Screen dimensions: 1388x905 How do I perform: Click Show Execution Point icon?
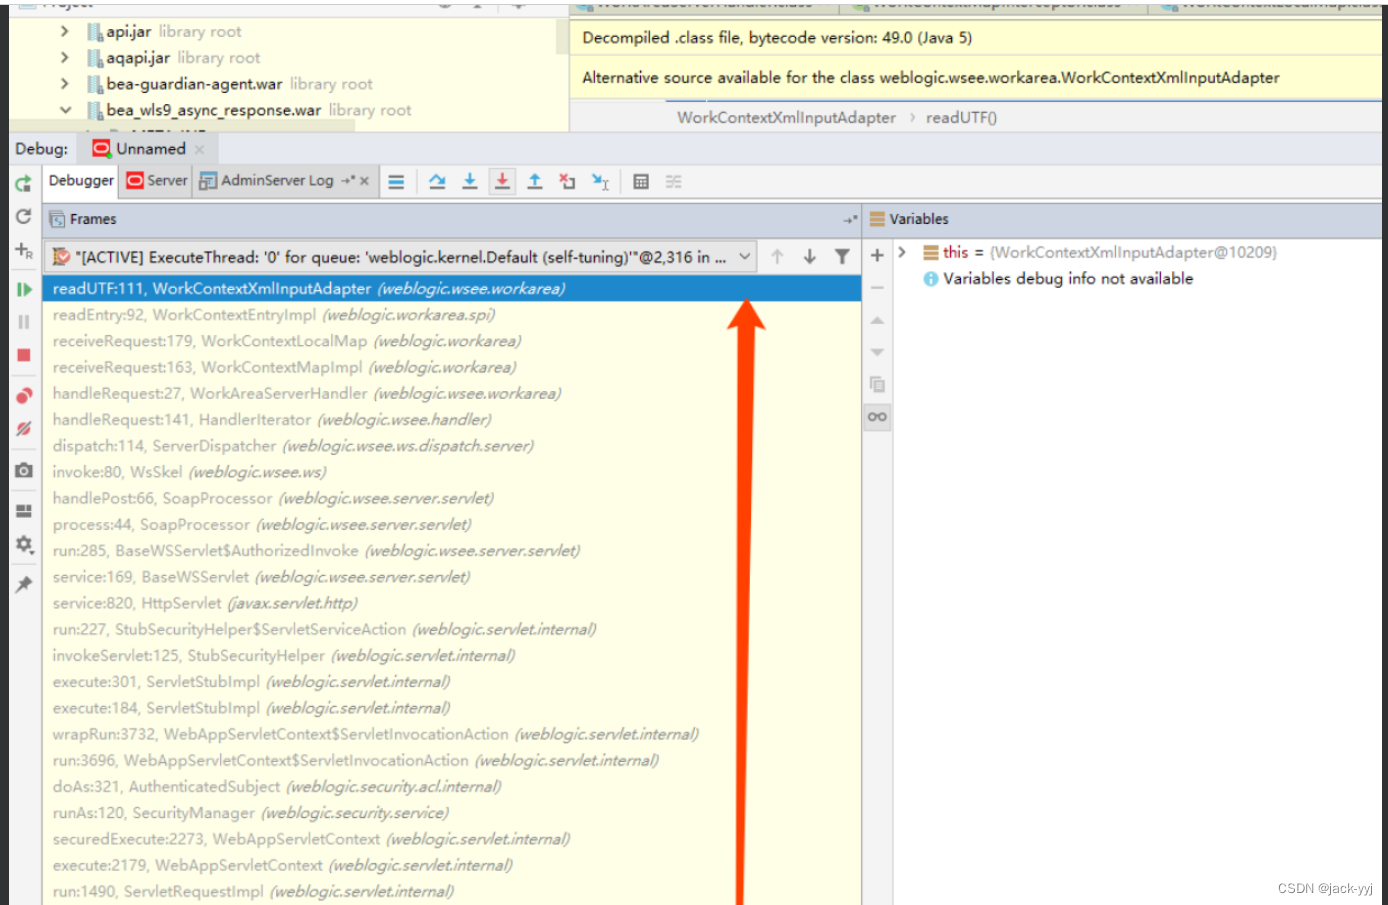pos(396,182)
